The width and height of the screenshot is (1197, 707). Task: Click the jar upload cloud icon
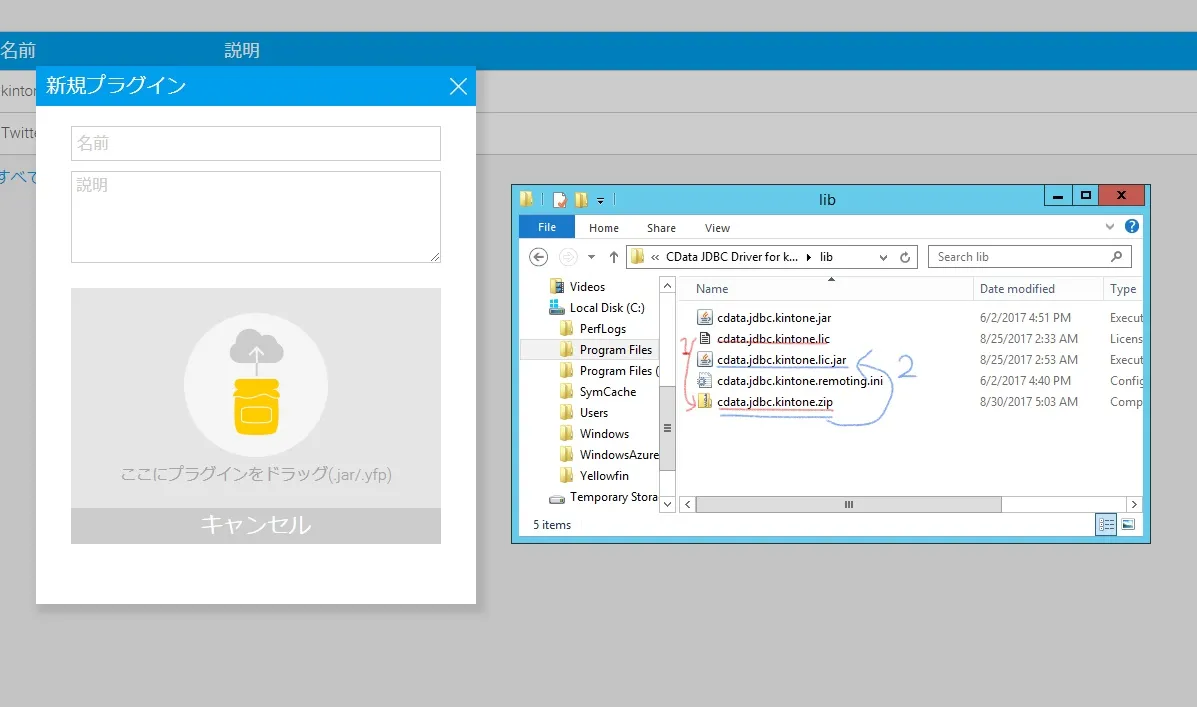point(256,384)
